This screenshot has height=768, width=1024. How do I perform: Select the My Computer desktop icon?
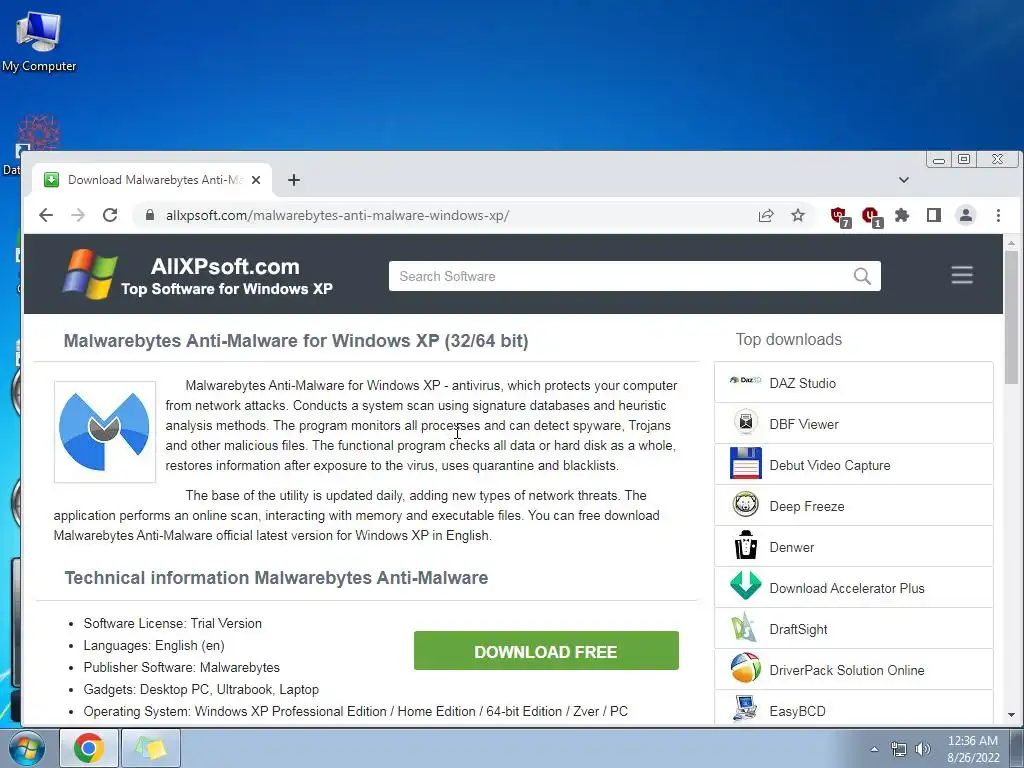(39, 40)
